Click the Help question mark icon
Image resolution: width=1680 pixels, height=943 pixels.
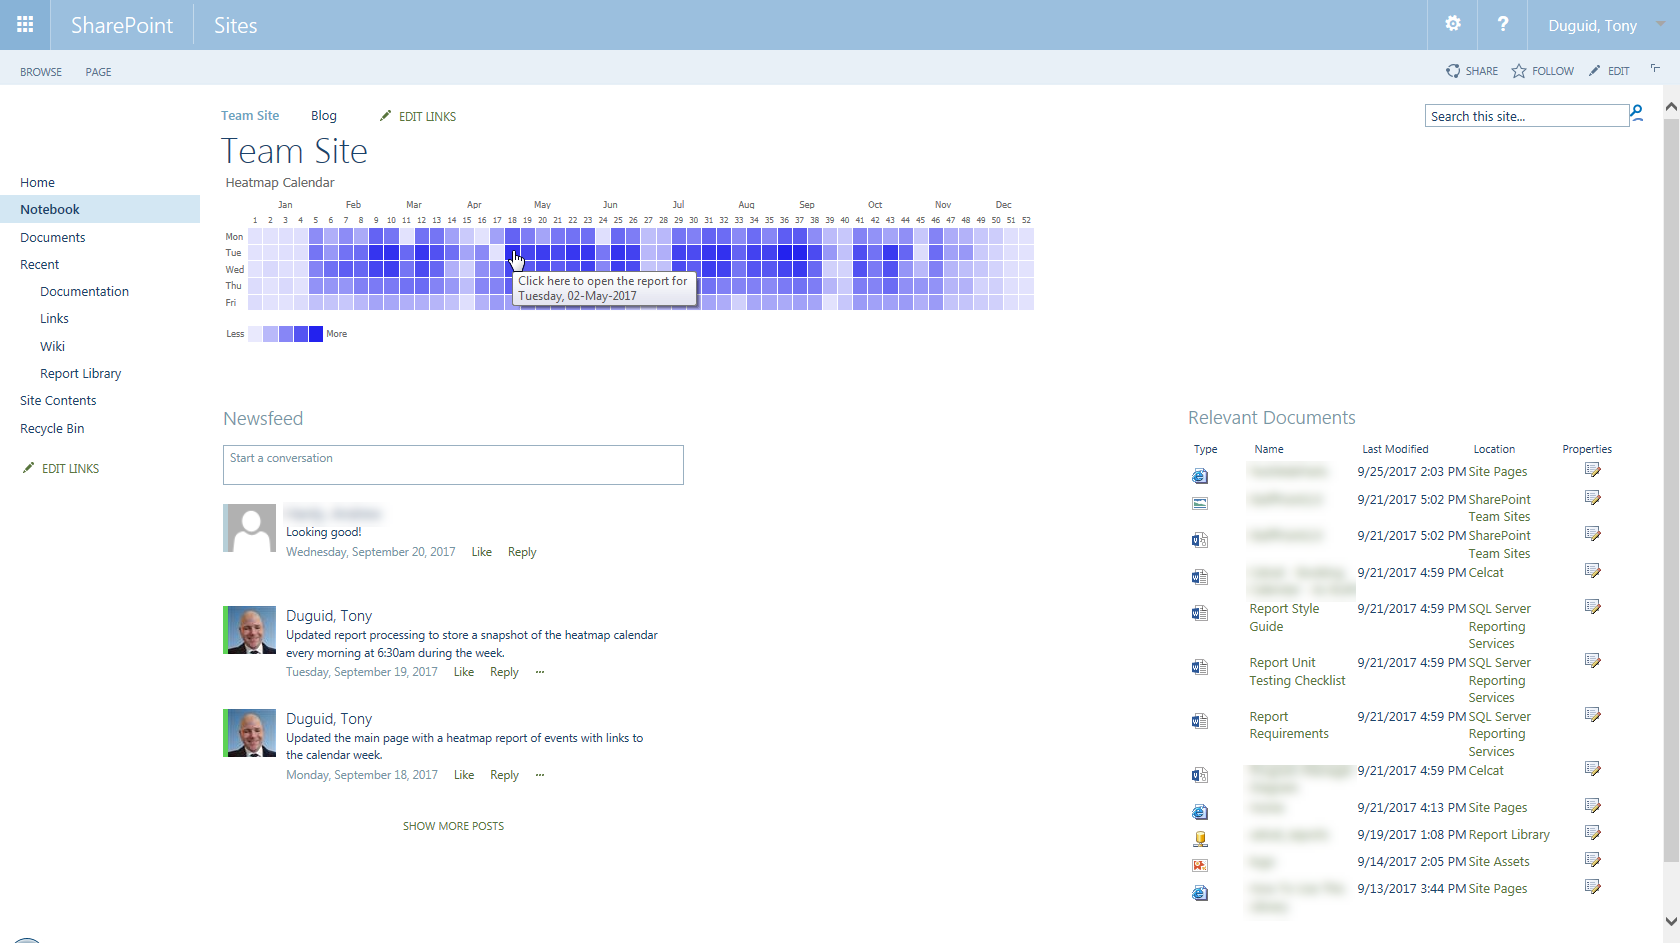pyautogui.click(x=1502, y=25)
